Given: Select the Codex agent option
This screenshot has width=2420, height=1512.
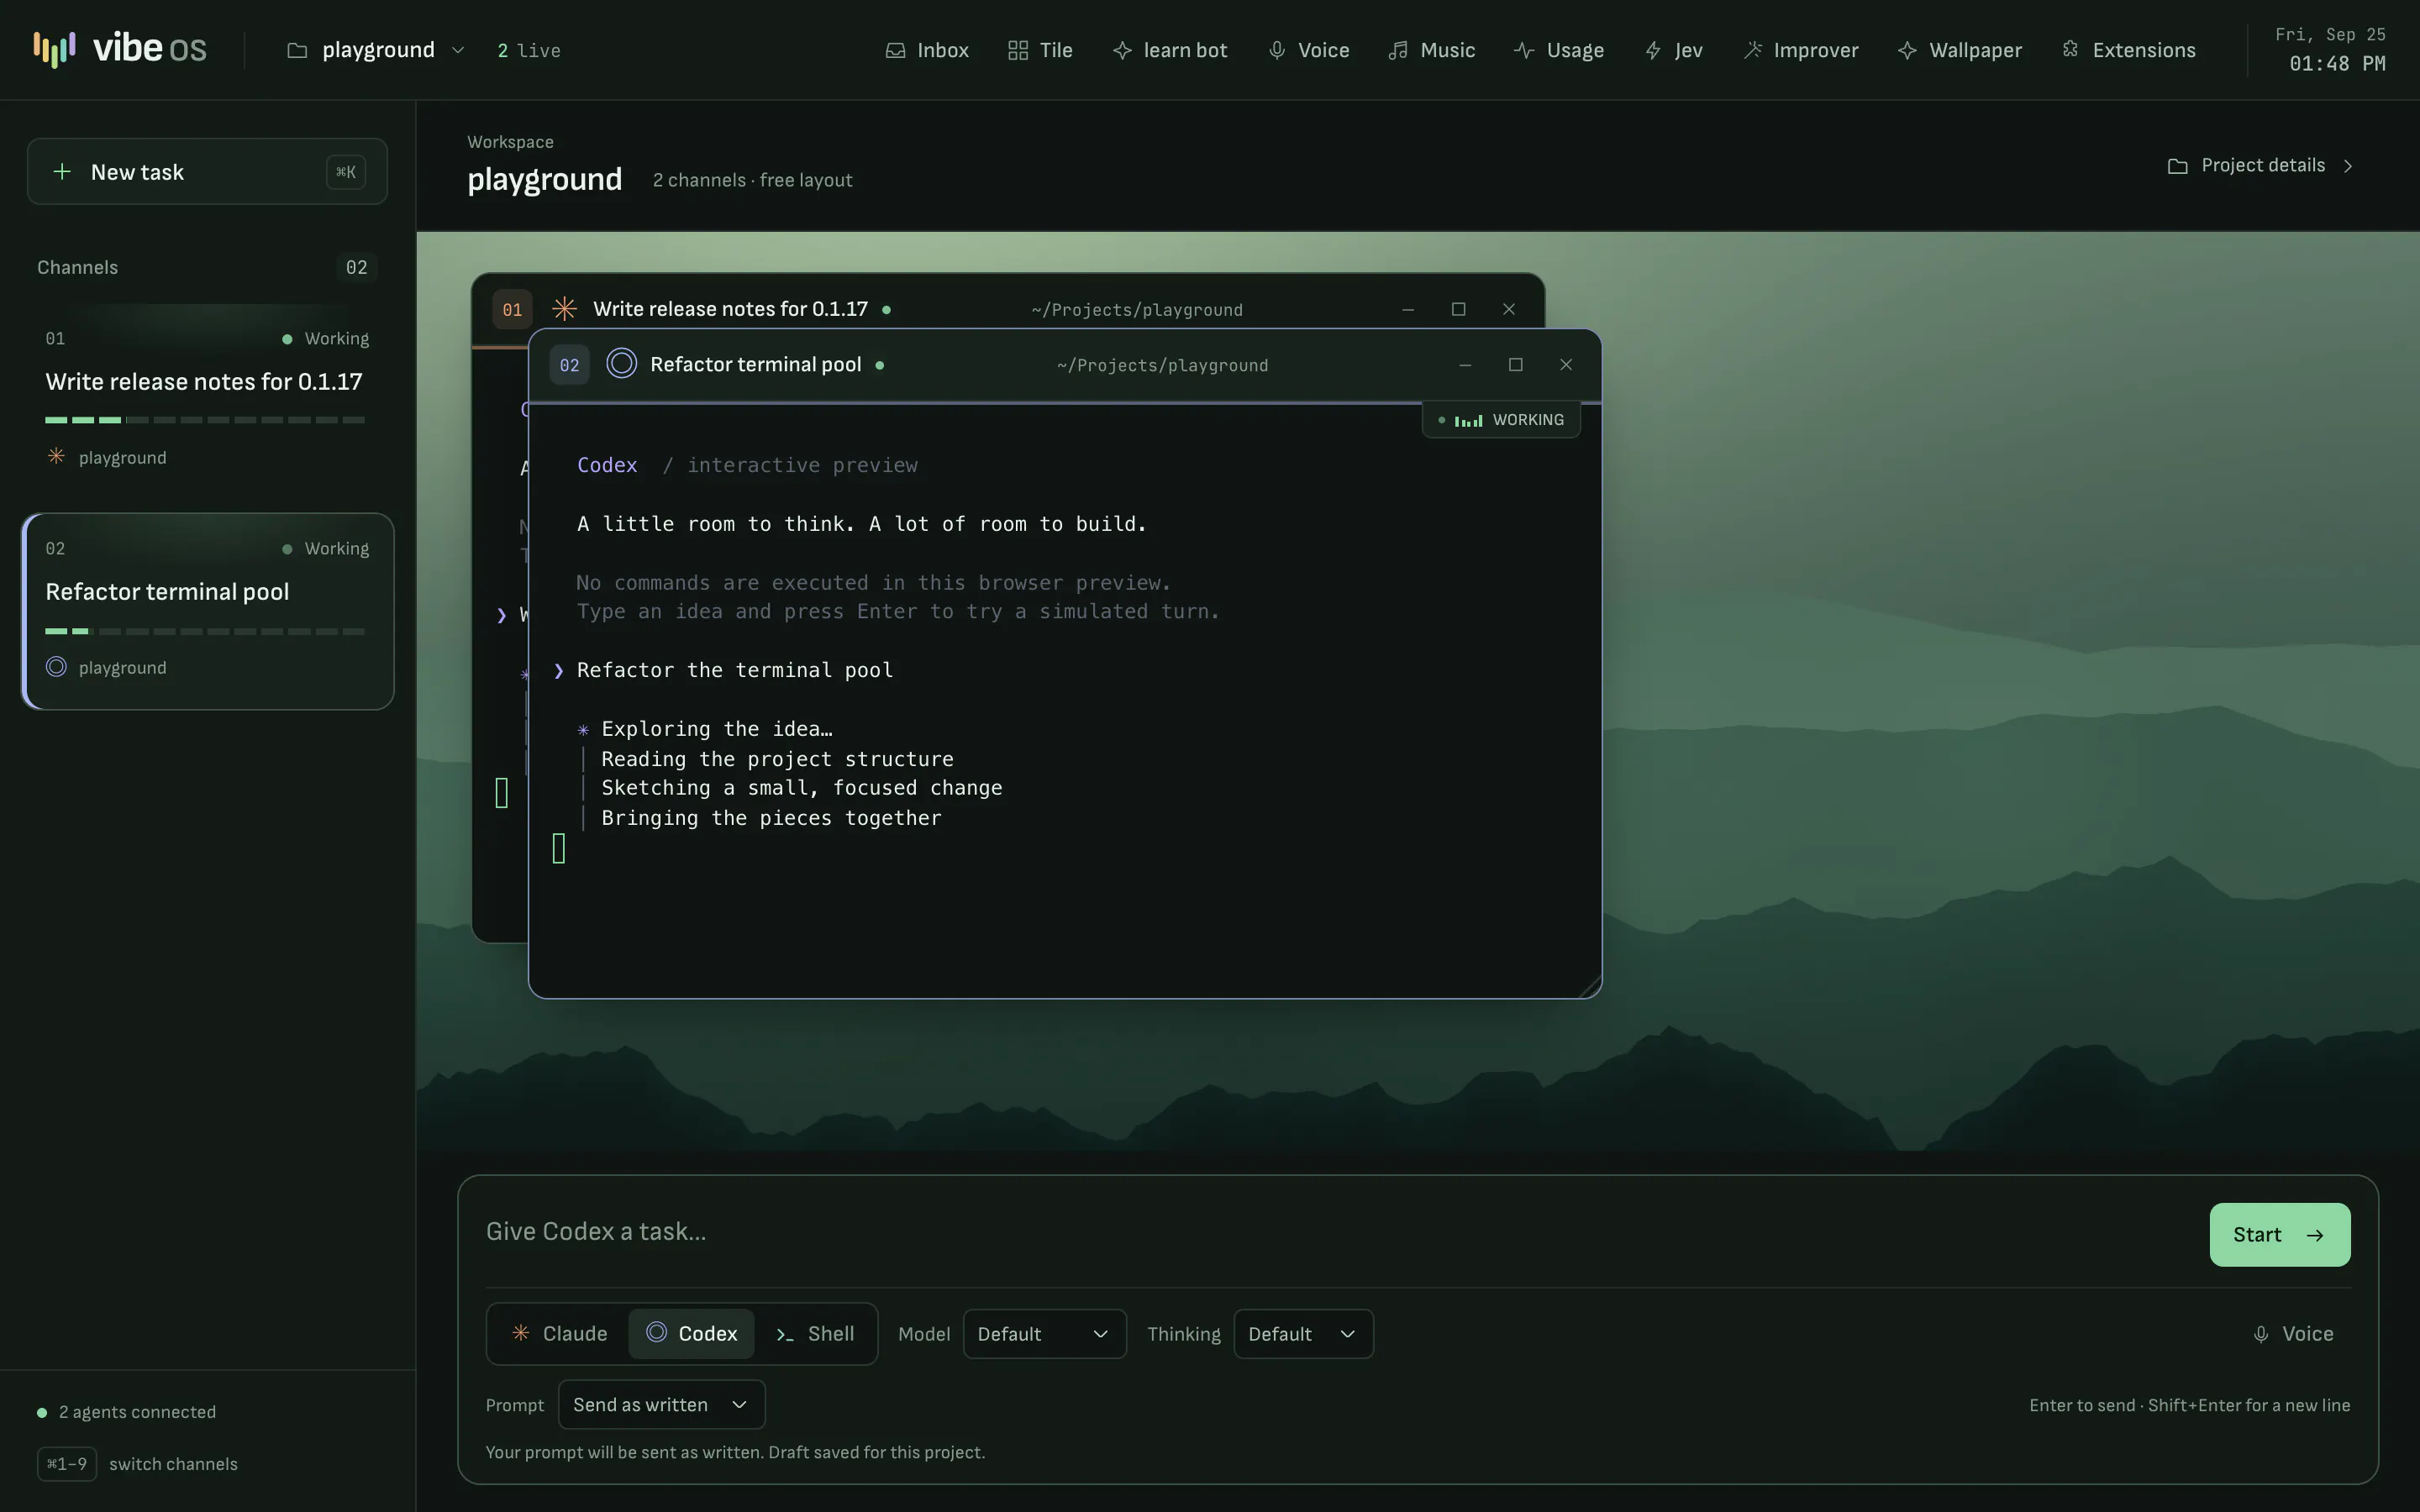Looking at the screenshot, I should [691, 1334].
